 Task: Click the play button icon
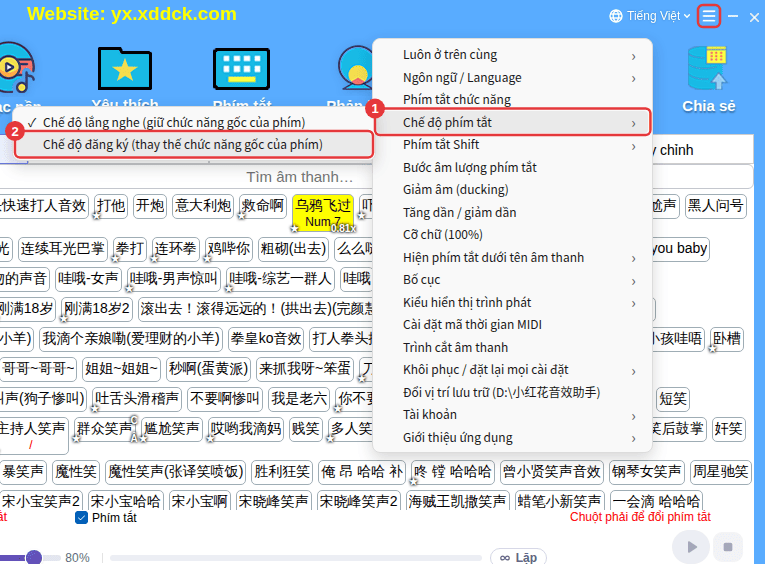click(691, 547)
